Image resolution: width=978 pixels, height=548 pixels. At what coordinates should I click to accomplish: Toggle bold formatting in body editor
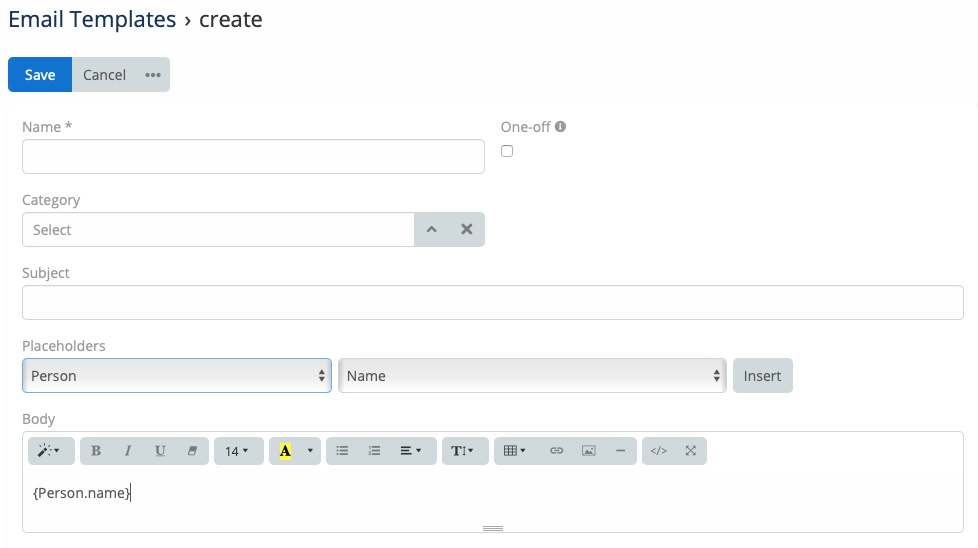point(96,451)
